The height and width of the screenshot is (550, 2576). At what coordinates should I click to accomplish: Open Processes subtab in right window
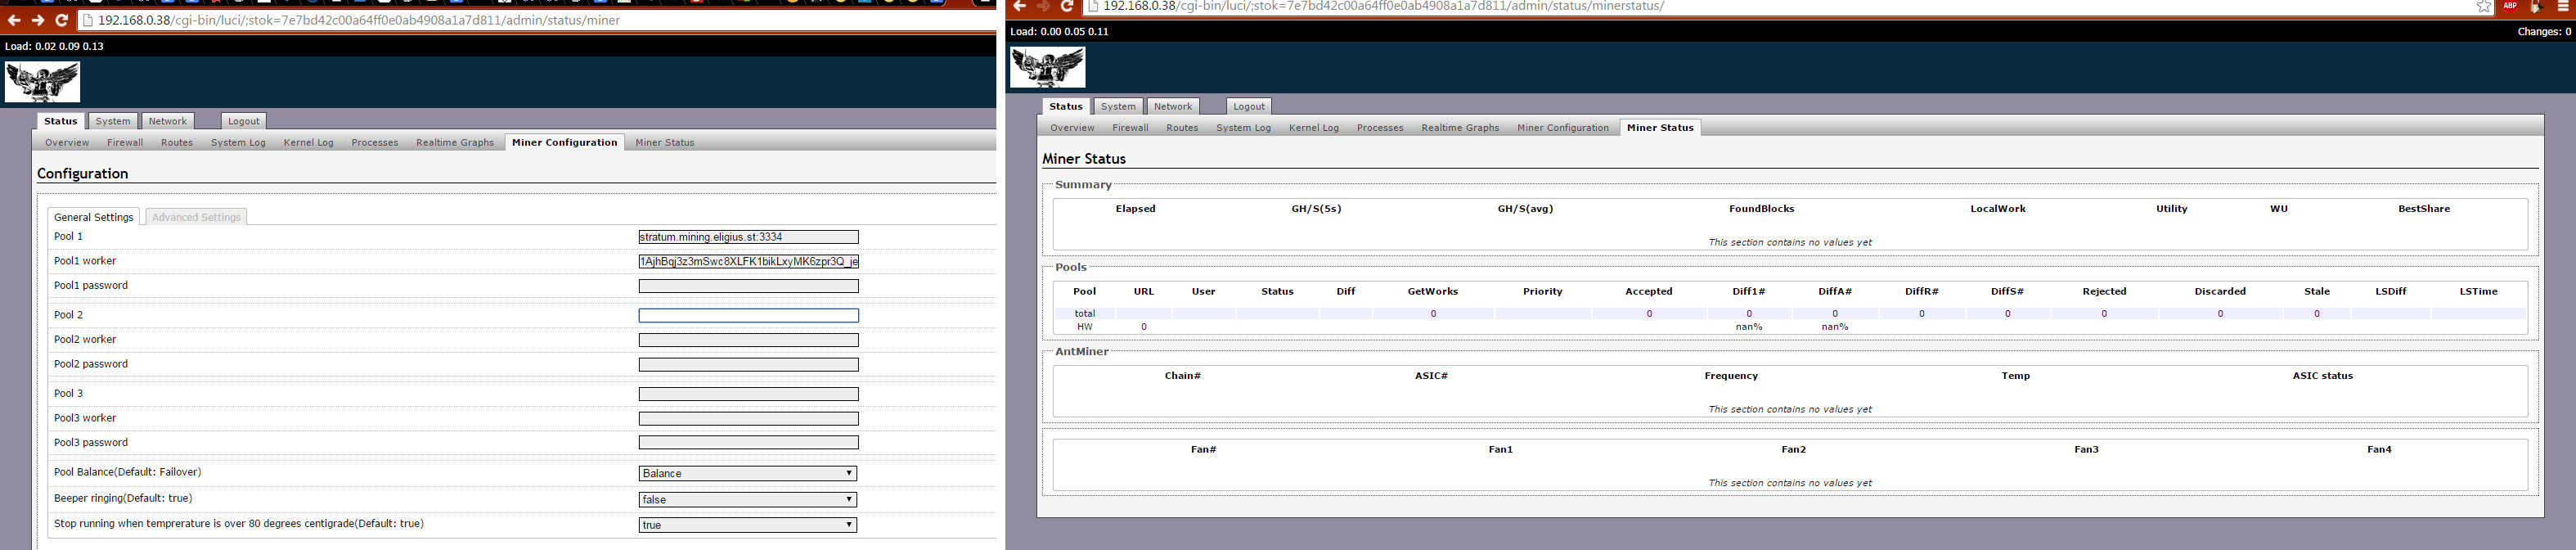(x=1380, y=128)
